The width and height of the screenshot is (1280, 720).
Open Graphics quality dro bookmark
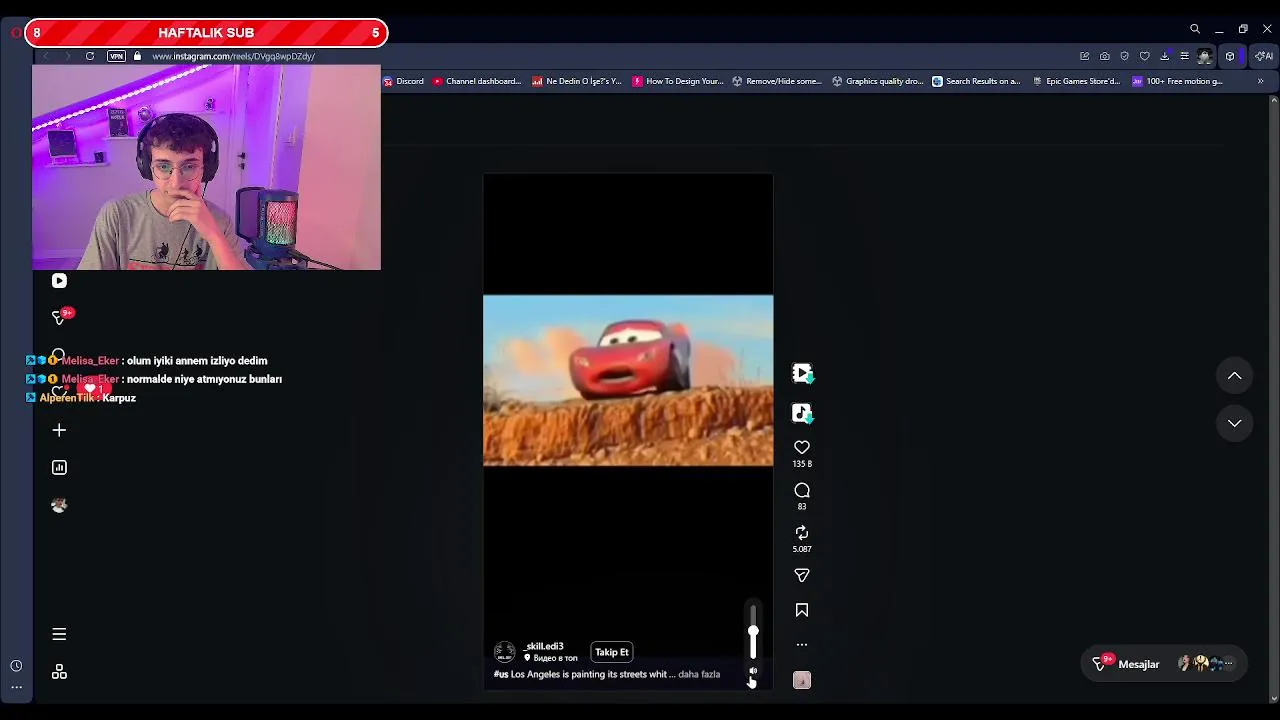(878, 81)
